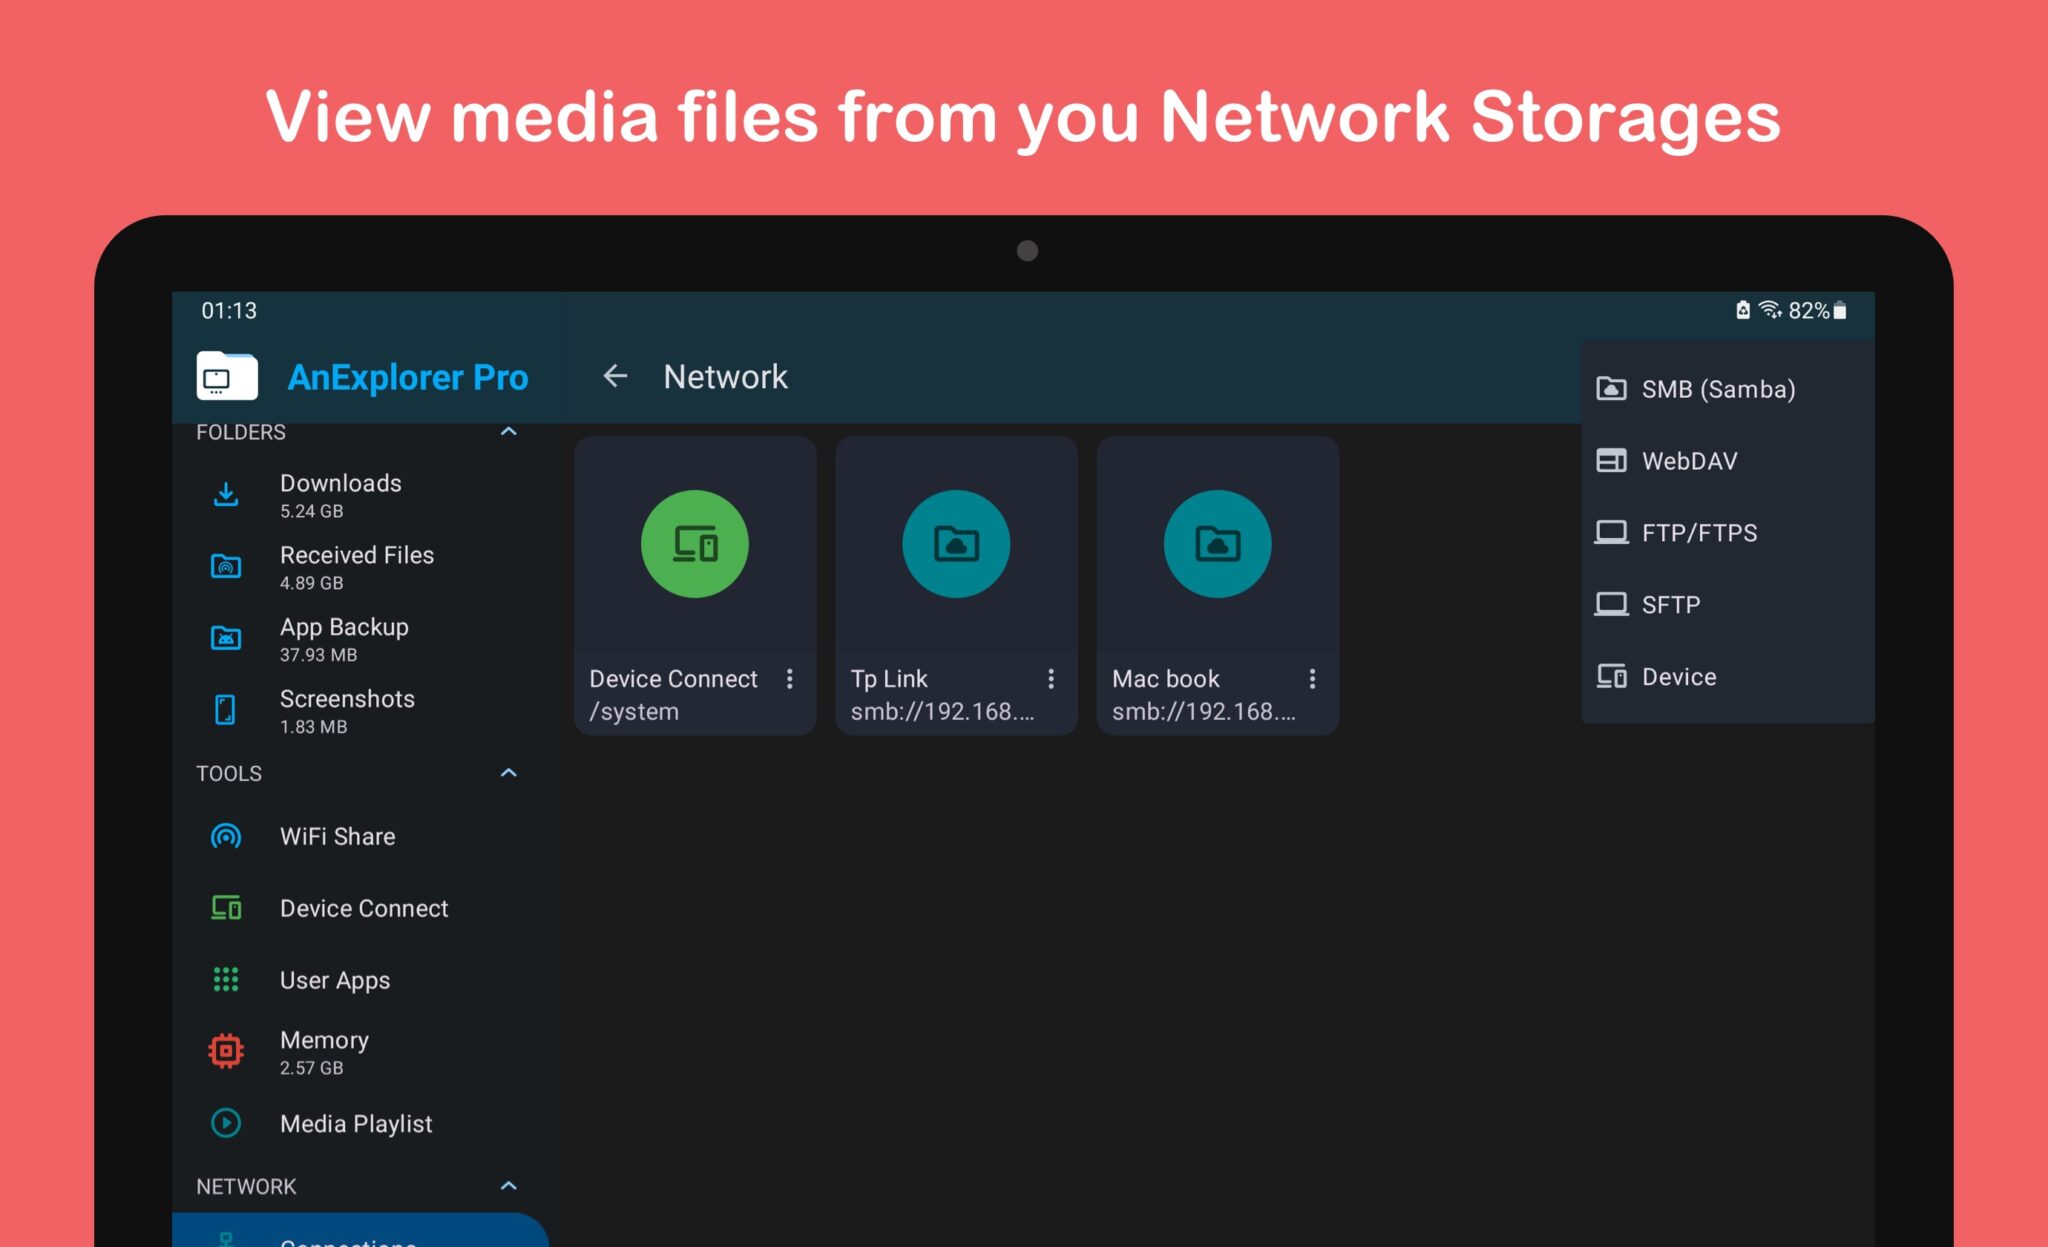The height and width of the screenshot is (1247, 2048).
Task: Collapse the FOLDERS section
Action: (509, 431)
